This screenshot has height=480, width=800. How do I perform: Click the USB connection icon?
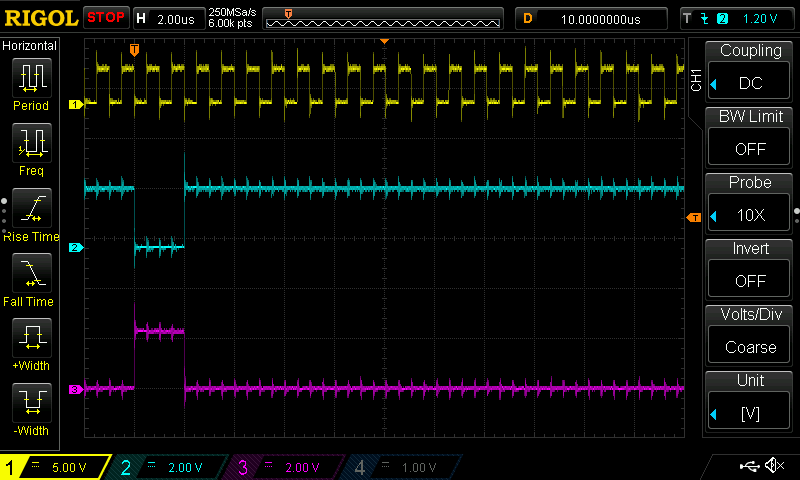749,465
